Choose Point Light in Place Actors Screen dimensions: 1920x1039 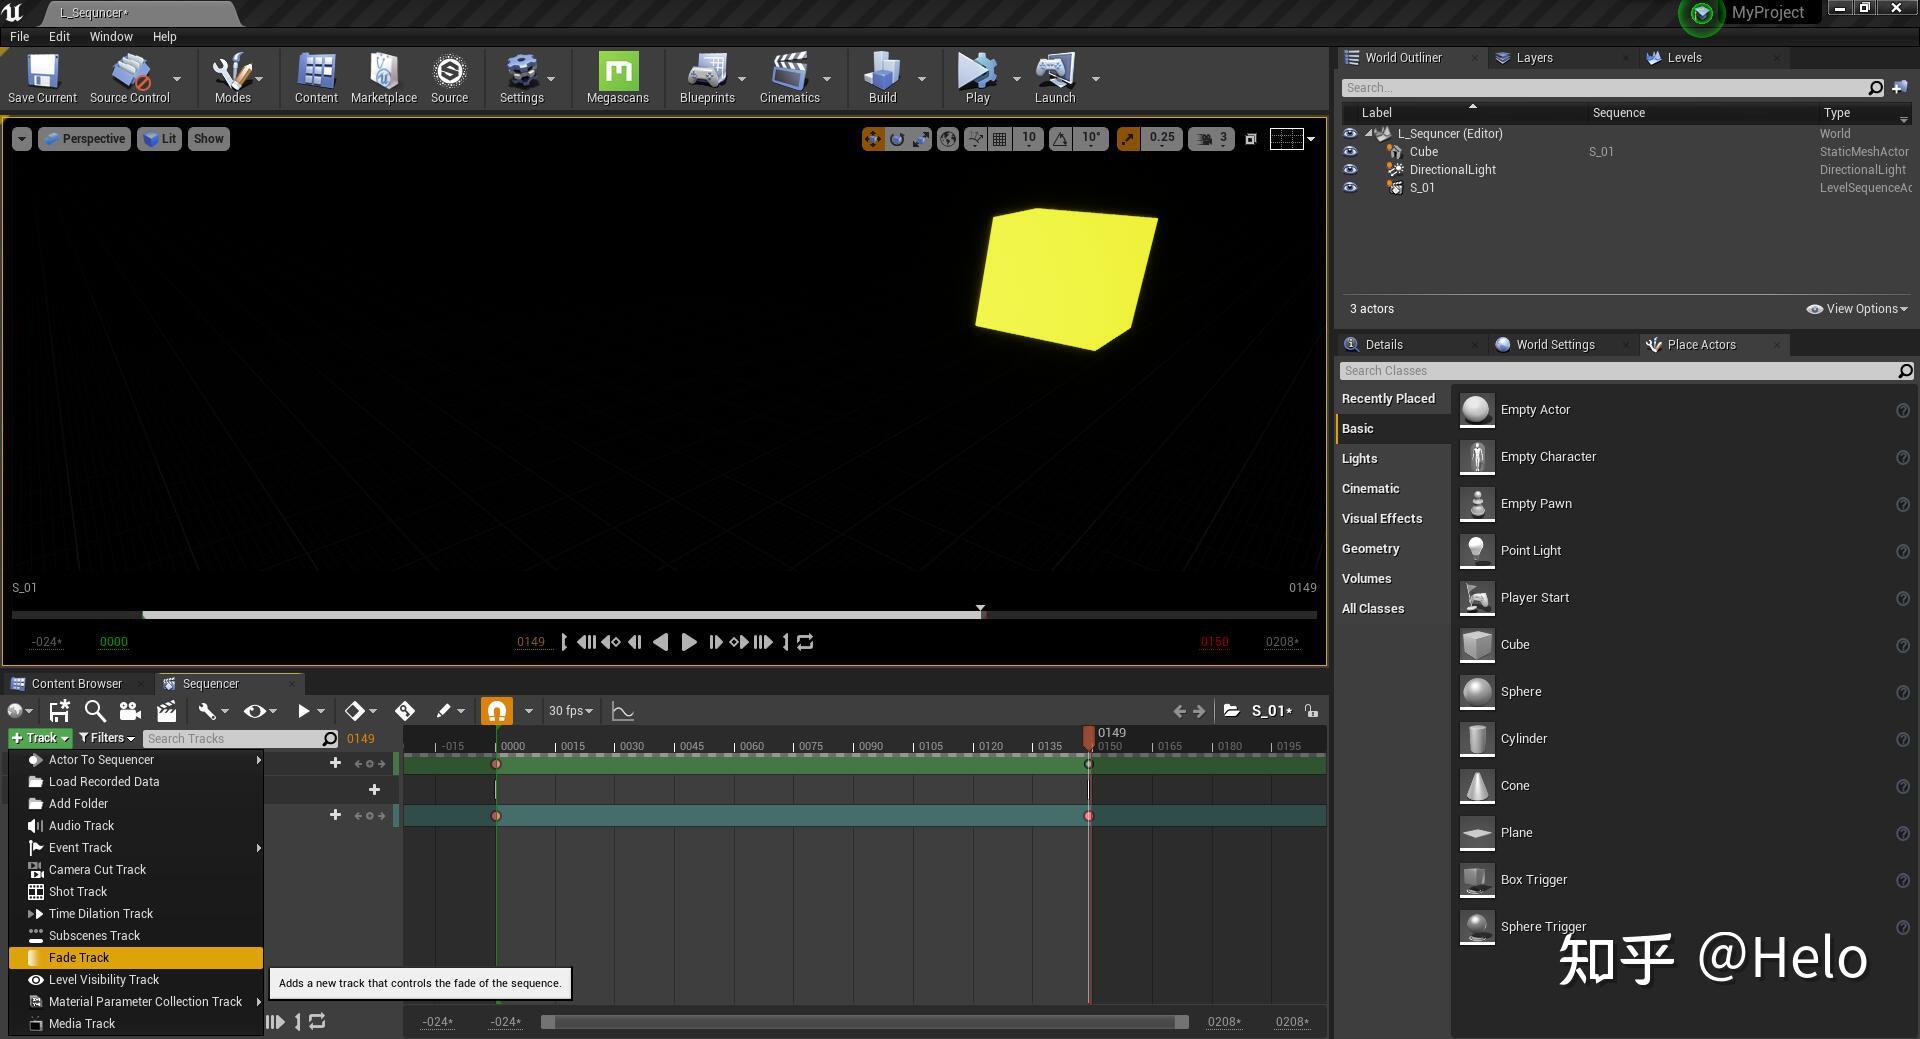1531,550
